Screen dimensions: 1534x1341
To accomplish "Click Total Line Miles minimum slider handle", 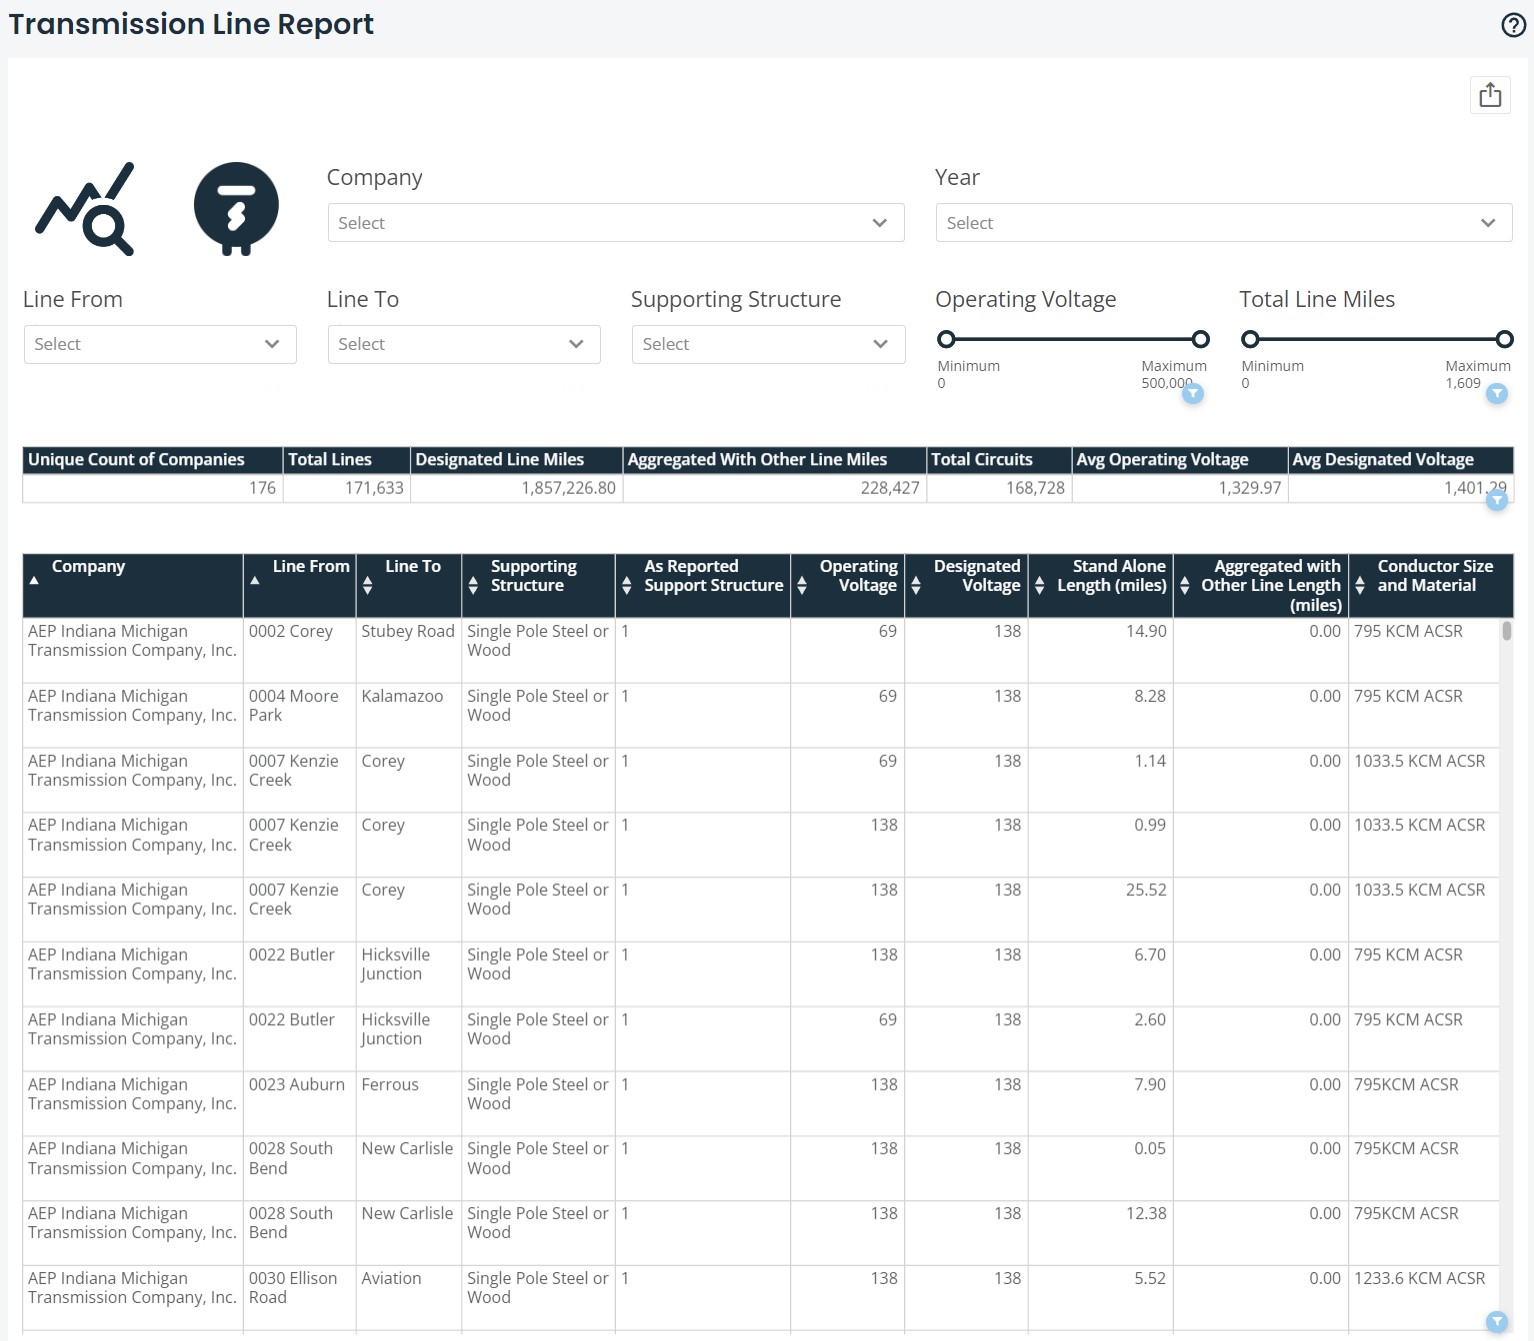I will point(1250,339).
